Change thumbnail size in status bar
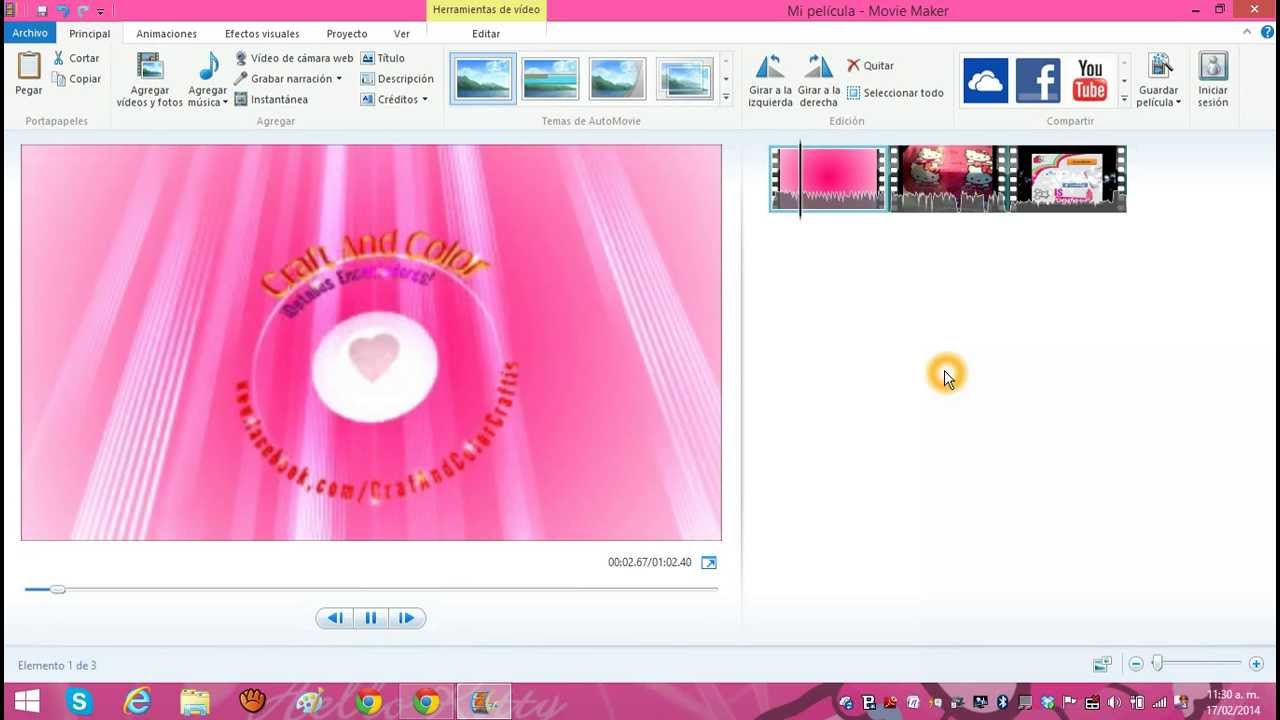 (1102, 664)
